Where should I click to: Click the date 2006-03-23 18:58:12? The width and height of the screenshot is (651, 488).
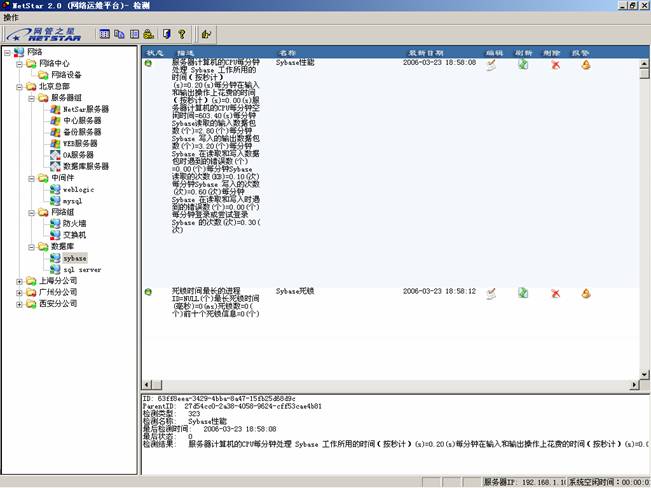click(439, 291)
